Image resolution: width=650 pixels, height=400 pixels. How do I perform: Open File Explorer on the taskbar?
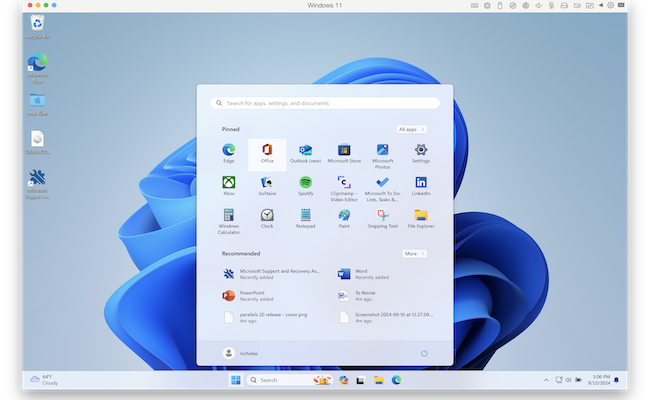point(378,380)
